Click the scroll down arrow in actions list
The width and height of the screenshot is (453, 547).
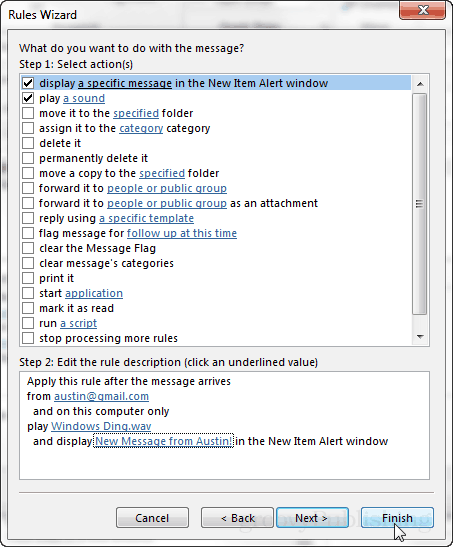point(420,337)
